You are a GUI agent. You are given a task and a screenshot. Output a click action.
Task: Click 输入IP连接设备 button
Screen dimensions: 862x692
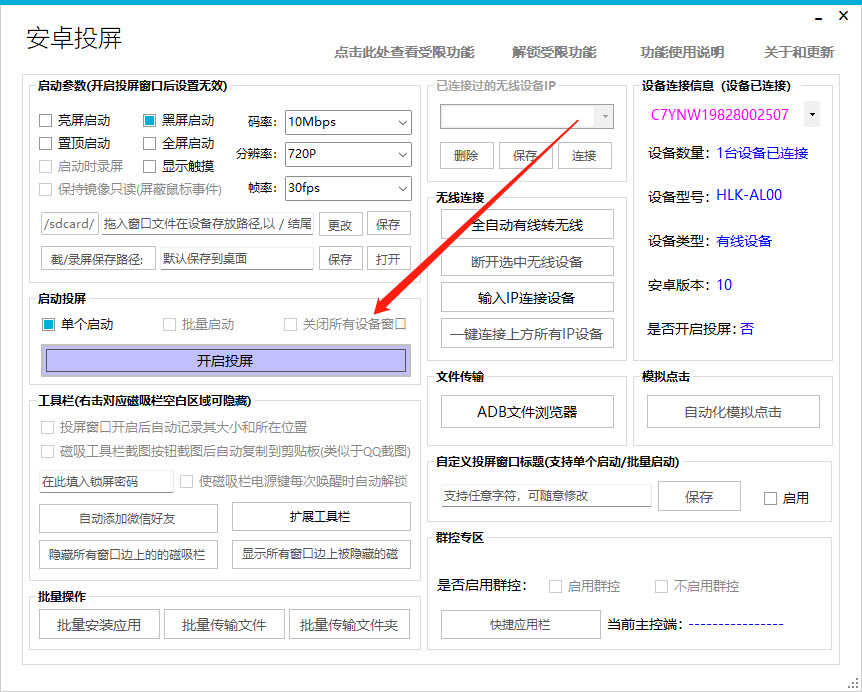(527, 297)
